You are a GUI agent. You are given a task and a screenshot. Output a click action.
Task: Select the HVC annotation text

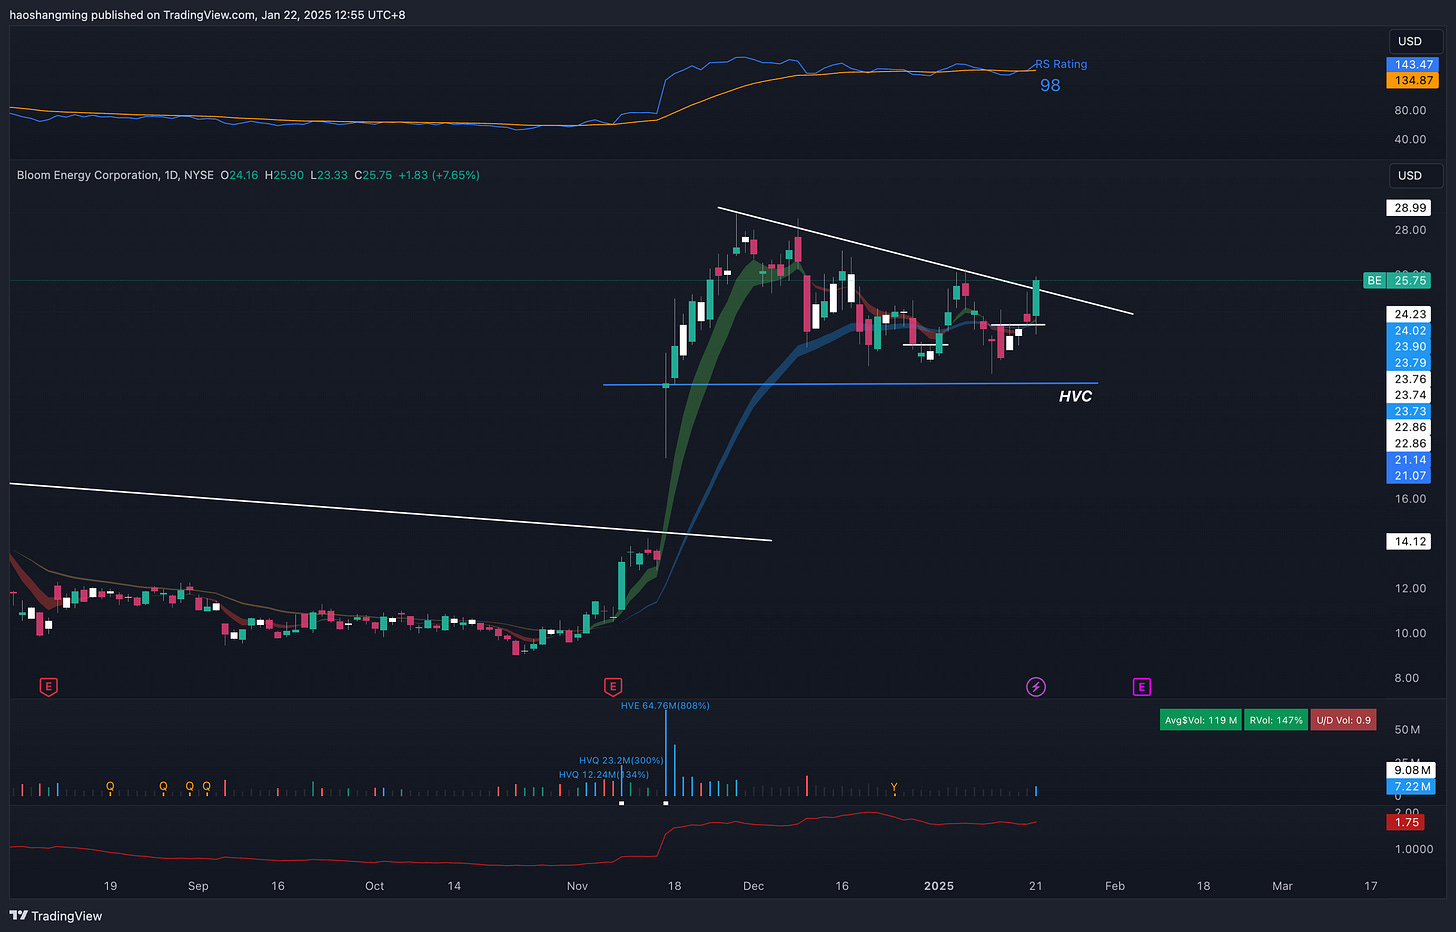click(x=1076, y=397)
